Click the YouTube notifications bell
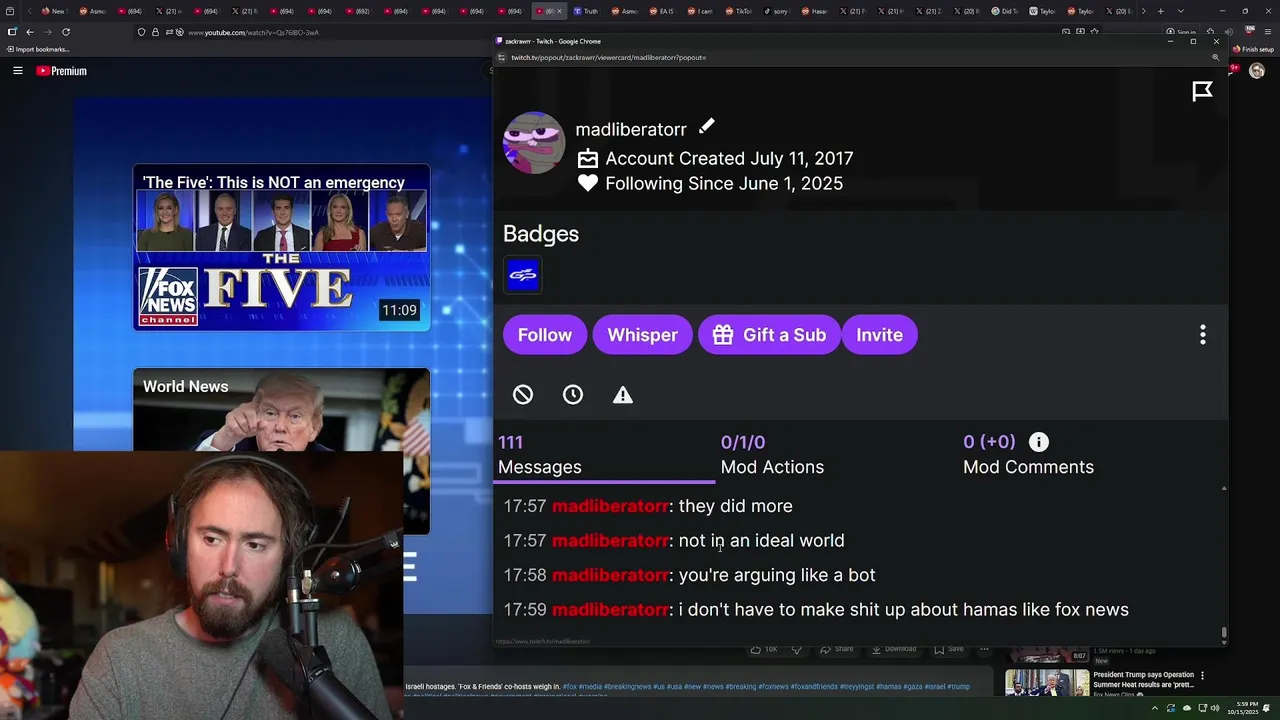 click(x=1234, y=70)
